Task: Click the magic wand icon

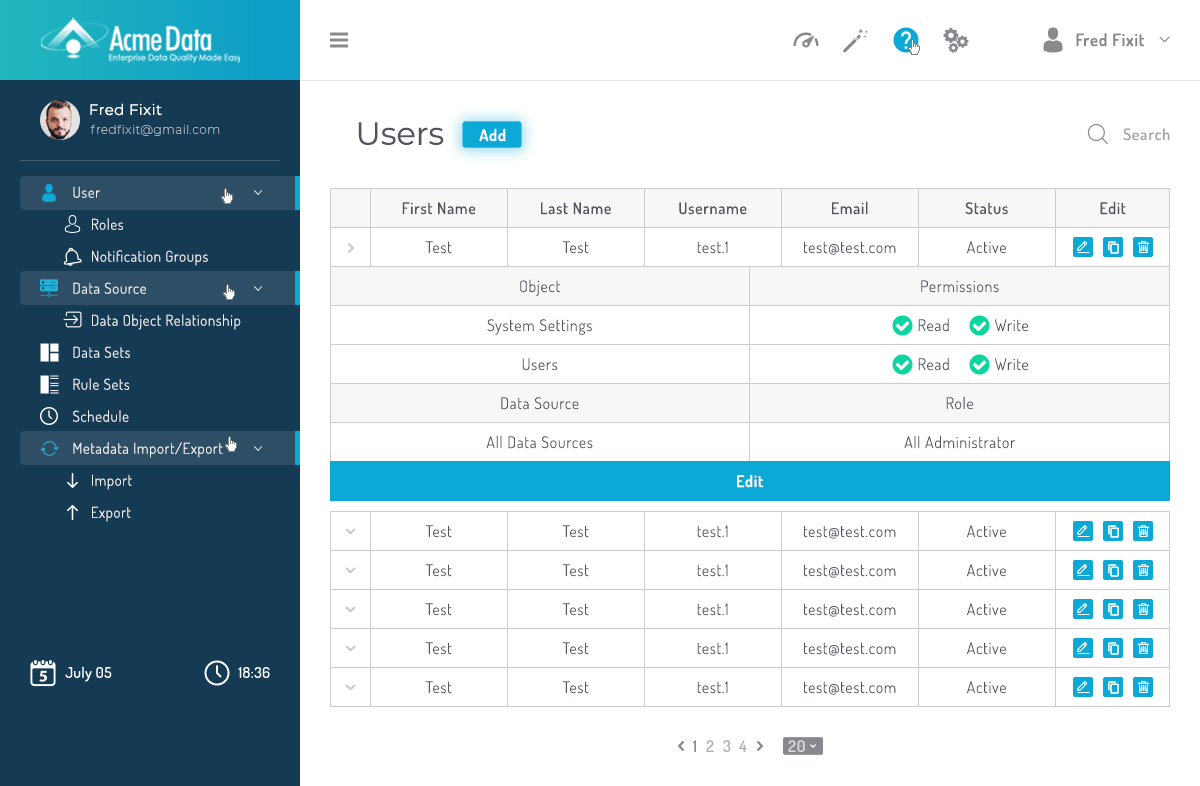Action: coord(855,41)
